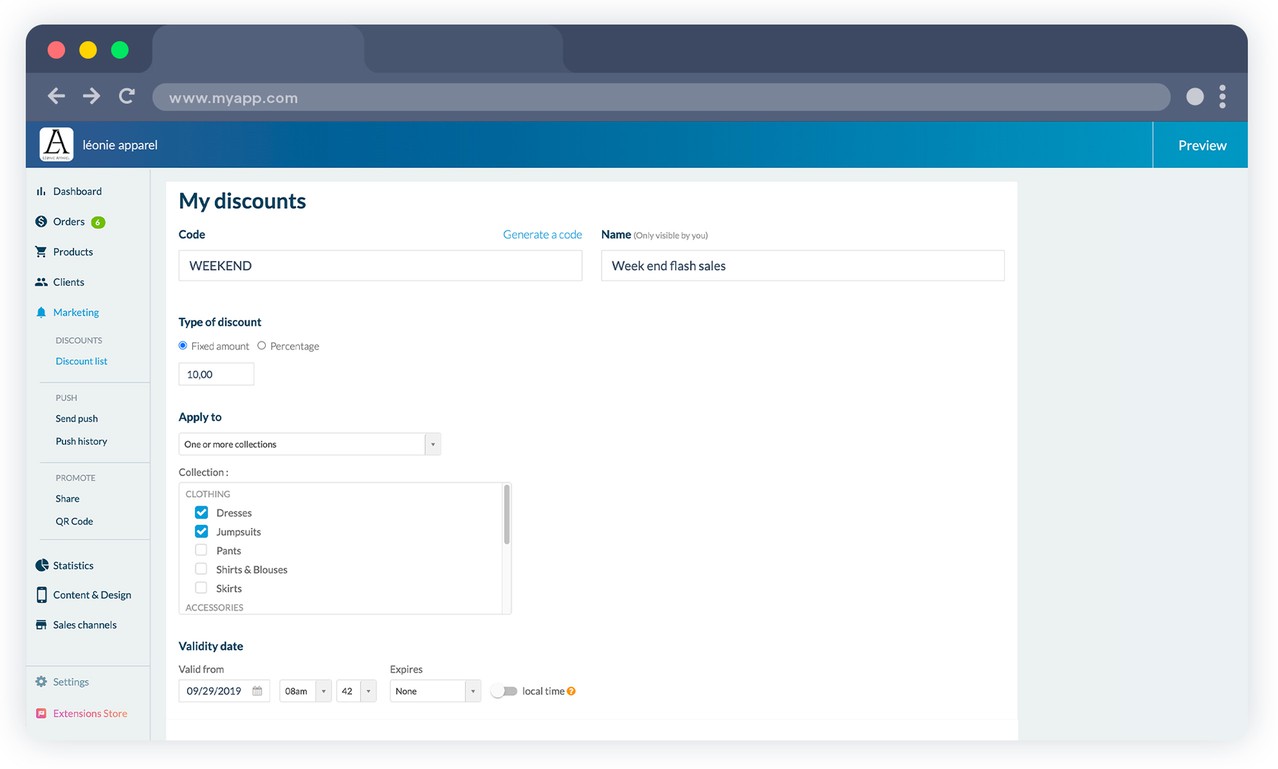Click the Sales channels store icon
The image size is (1278, 769).
click(41, 625)
